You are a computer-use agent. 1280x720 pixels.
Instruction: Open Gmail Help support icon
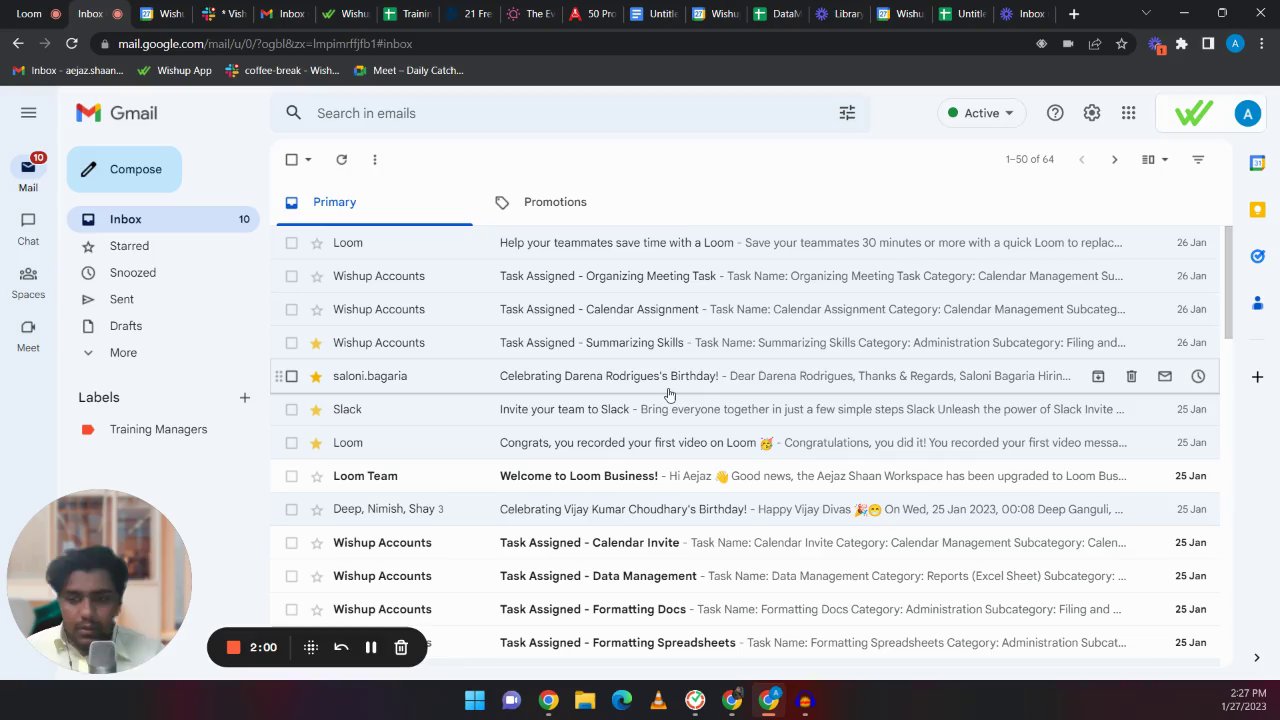point(1055,113)
